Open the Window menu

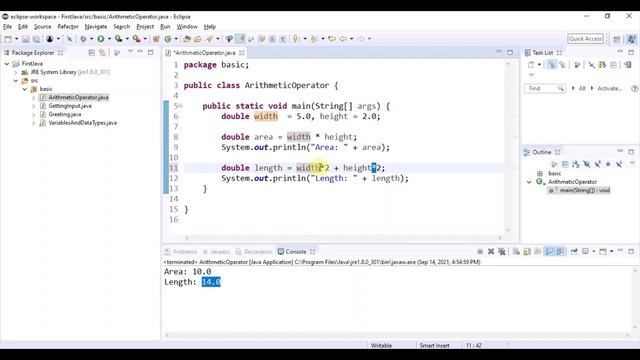tap(187, 27)
